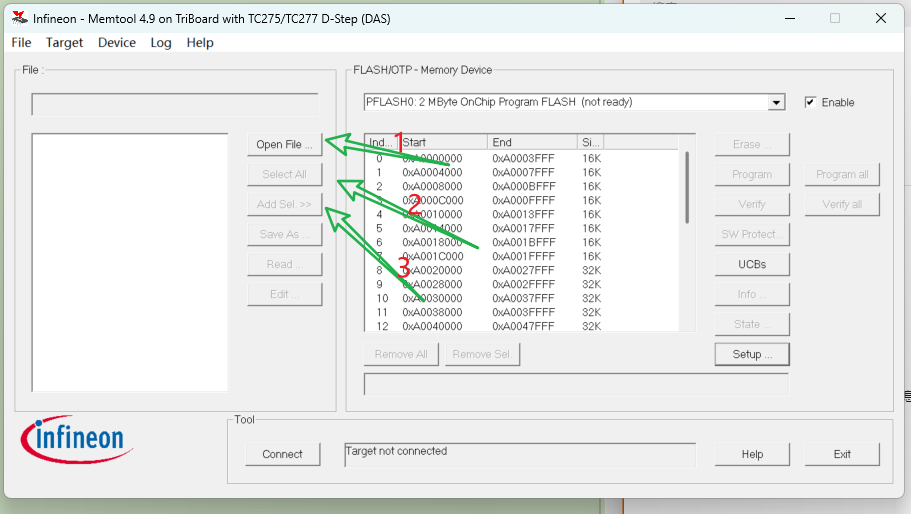Select sector row ending 0xA0017FFF
This screenshot has width=911, height=514.
coord(521,228)
